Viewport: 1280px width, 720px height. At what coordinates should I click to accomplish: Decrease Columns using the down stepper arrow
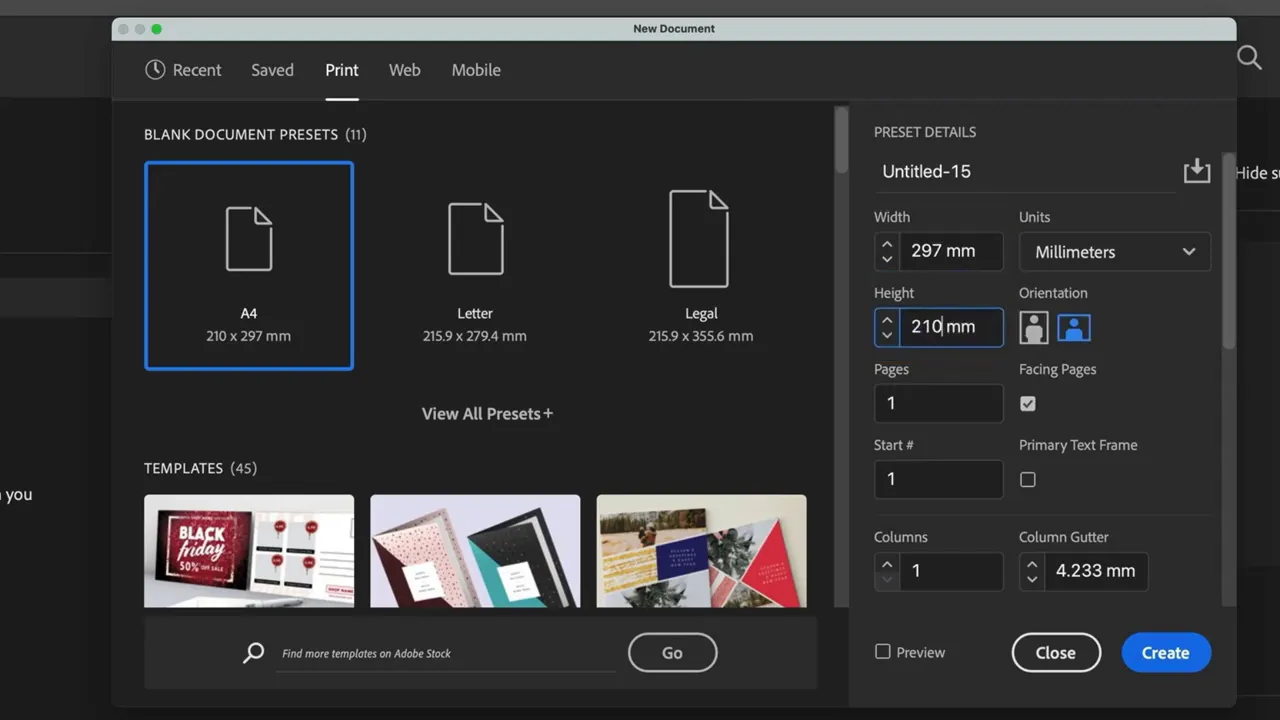tap(887, 578)
